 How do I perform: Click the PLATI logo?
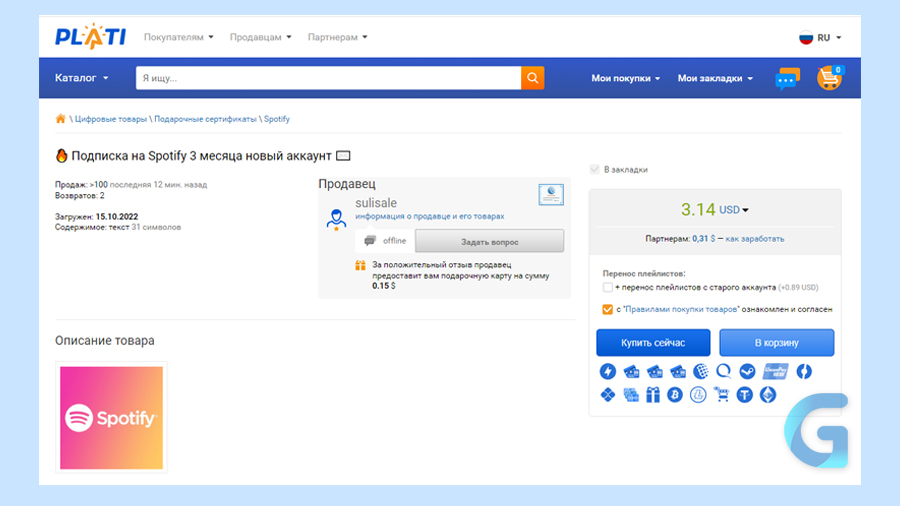[90, 37]
